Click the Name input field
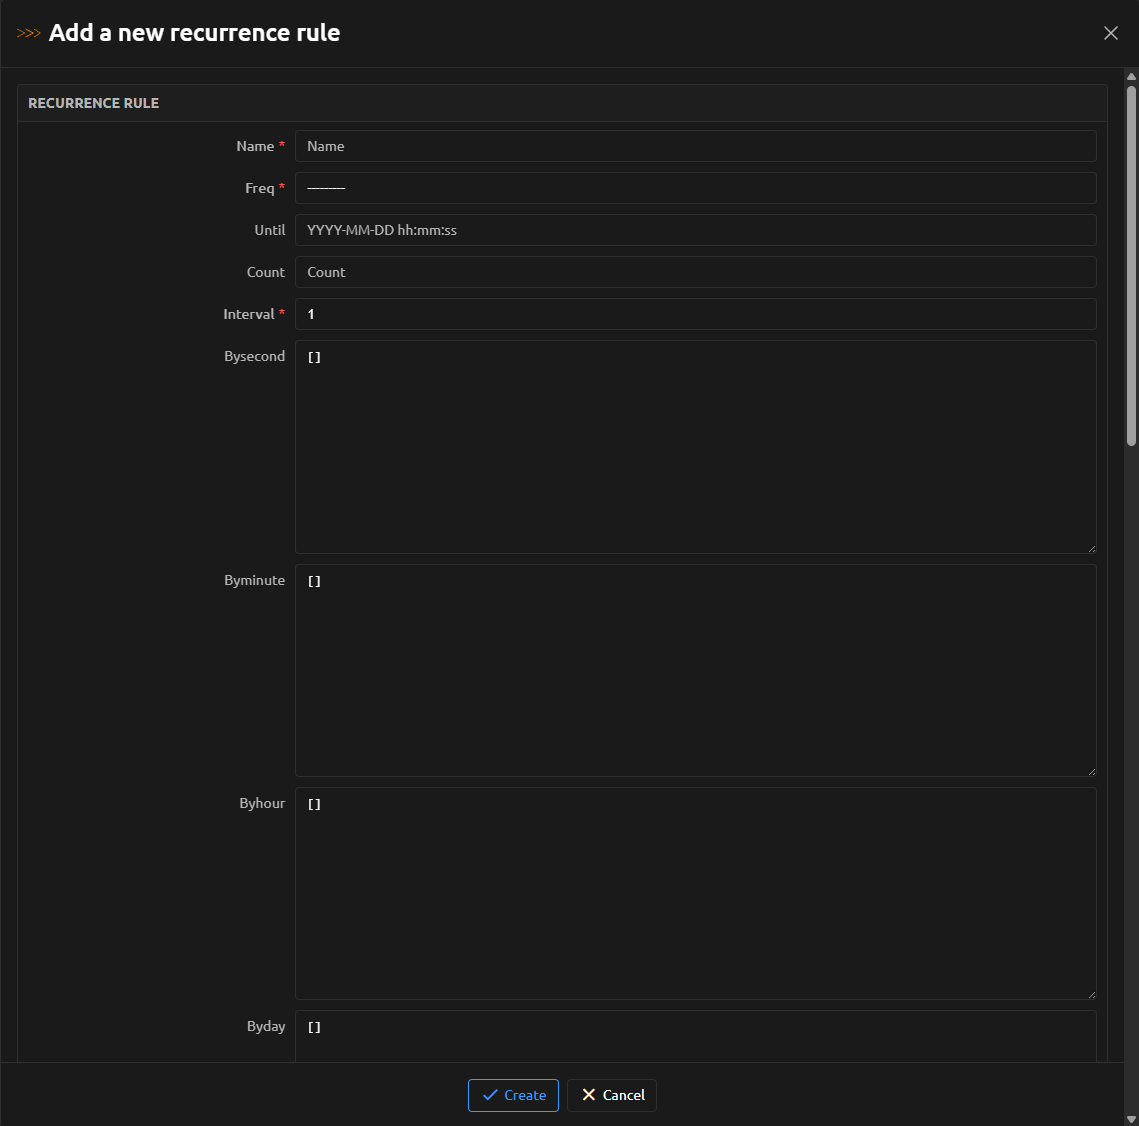The width and height of the screenshot is (1139, 1126). pyautogui.click(x=695, y=146)
